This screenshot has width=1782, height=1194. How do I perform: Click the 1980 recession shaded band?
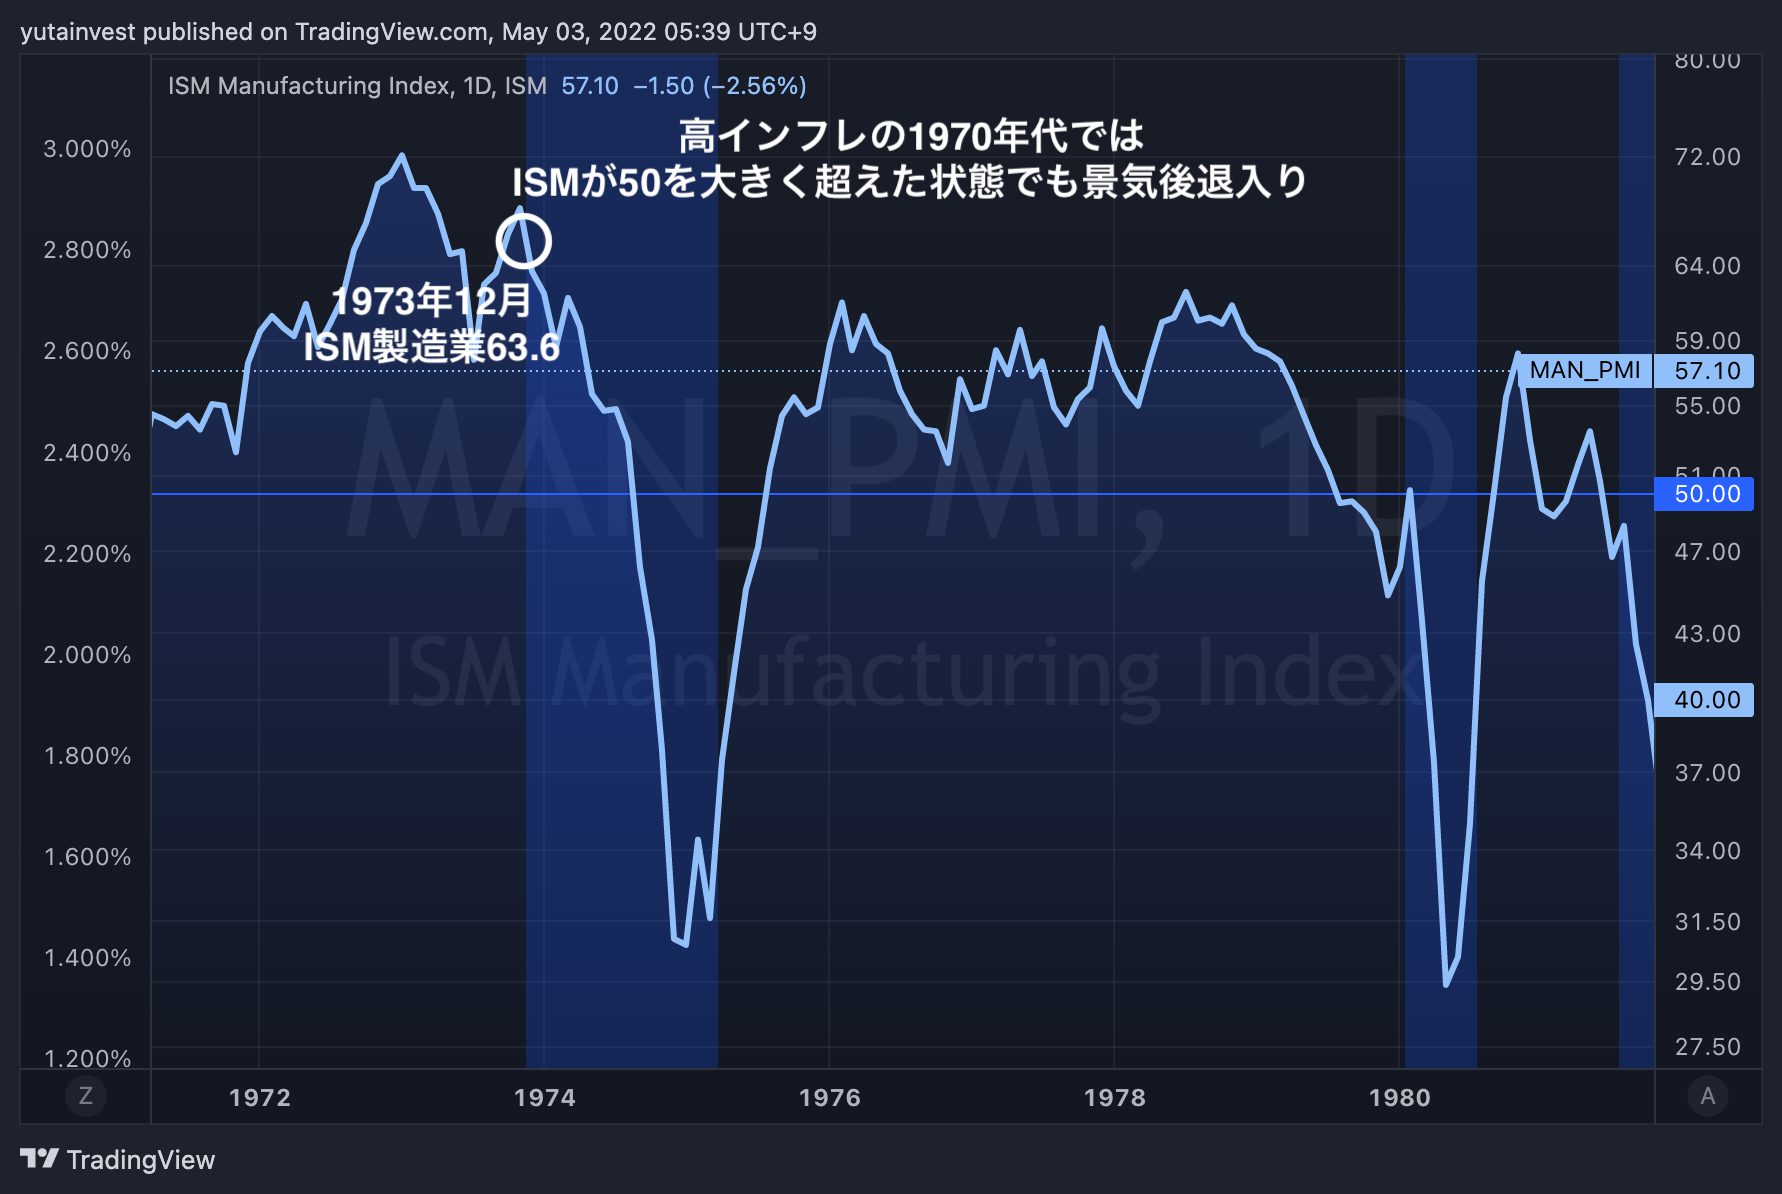[1440, 561]
